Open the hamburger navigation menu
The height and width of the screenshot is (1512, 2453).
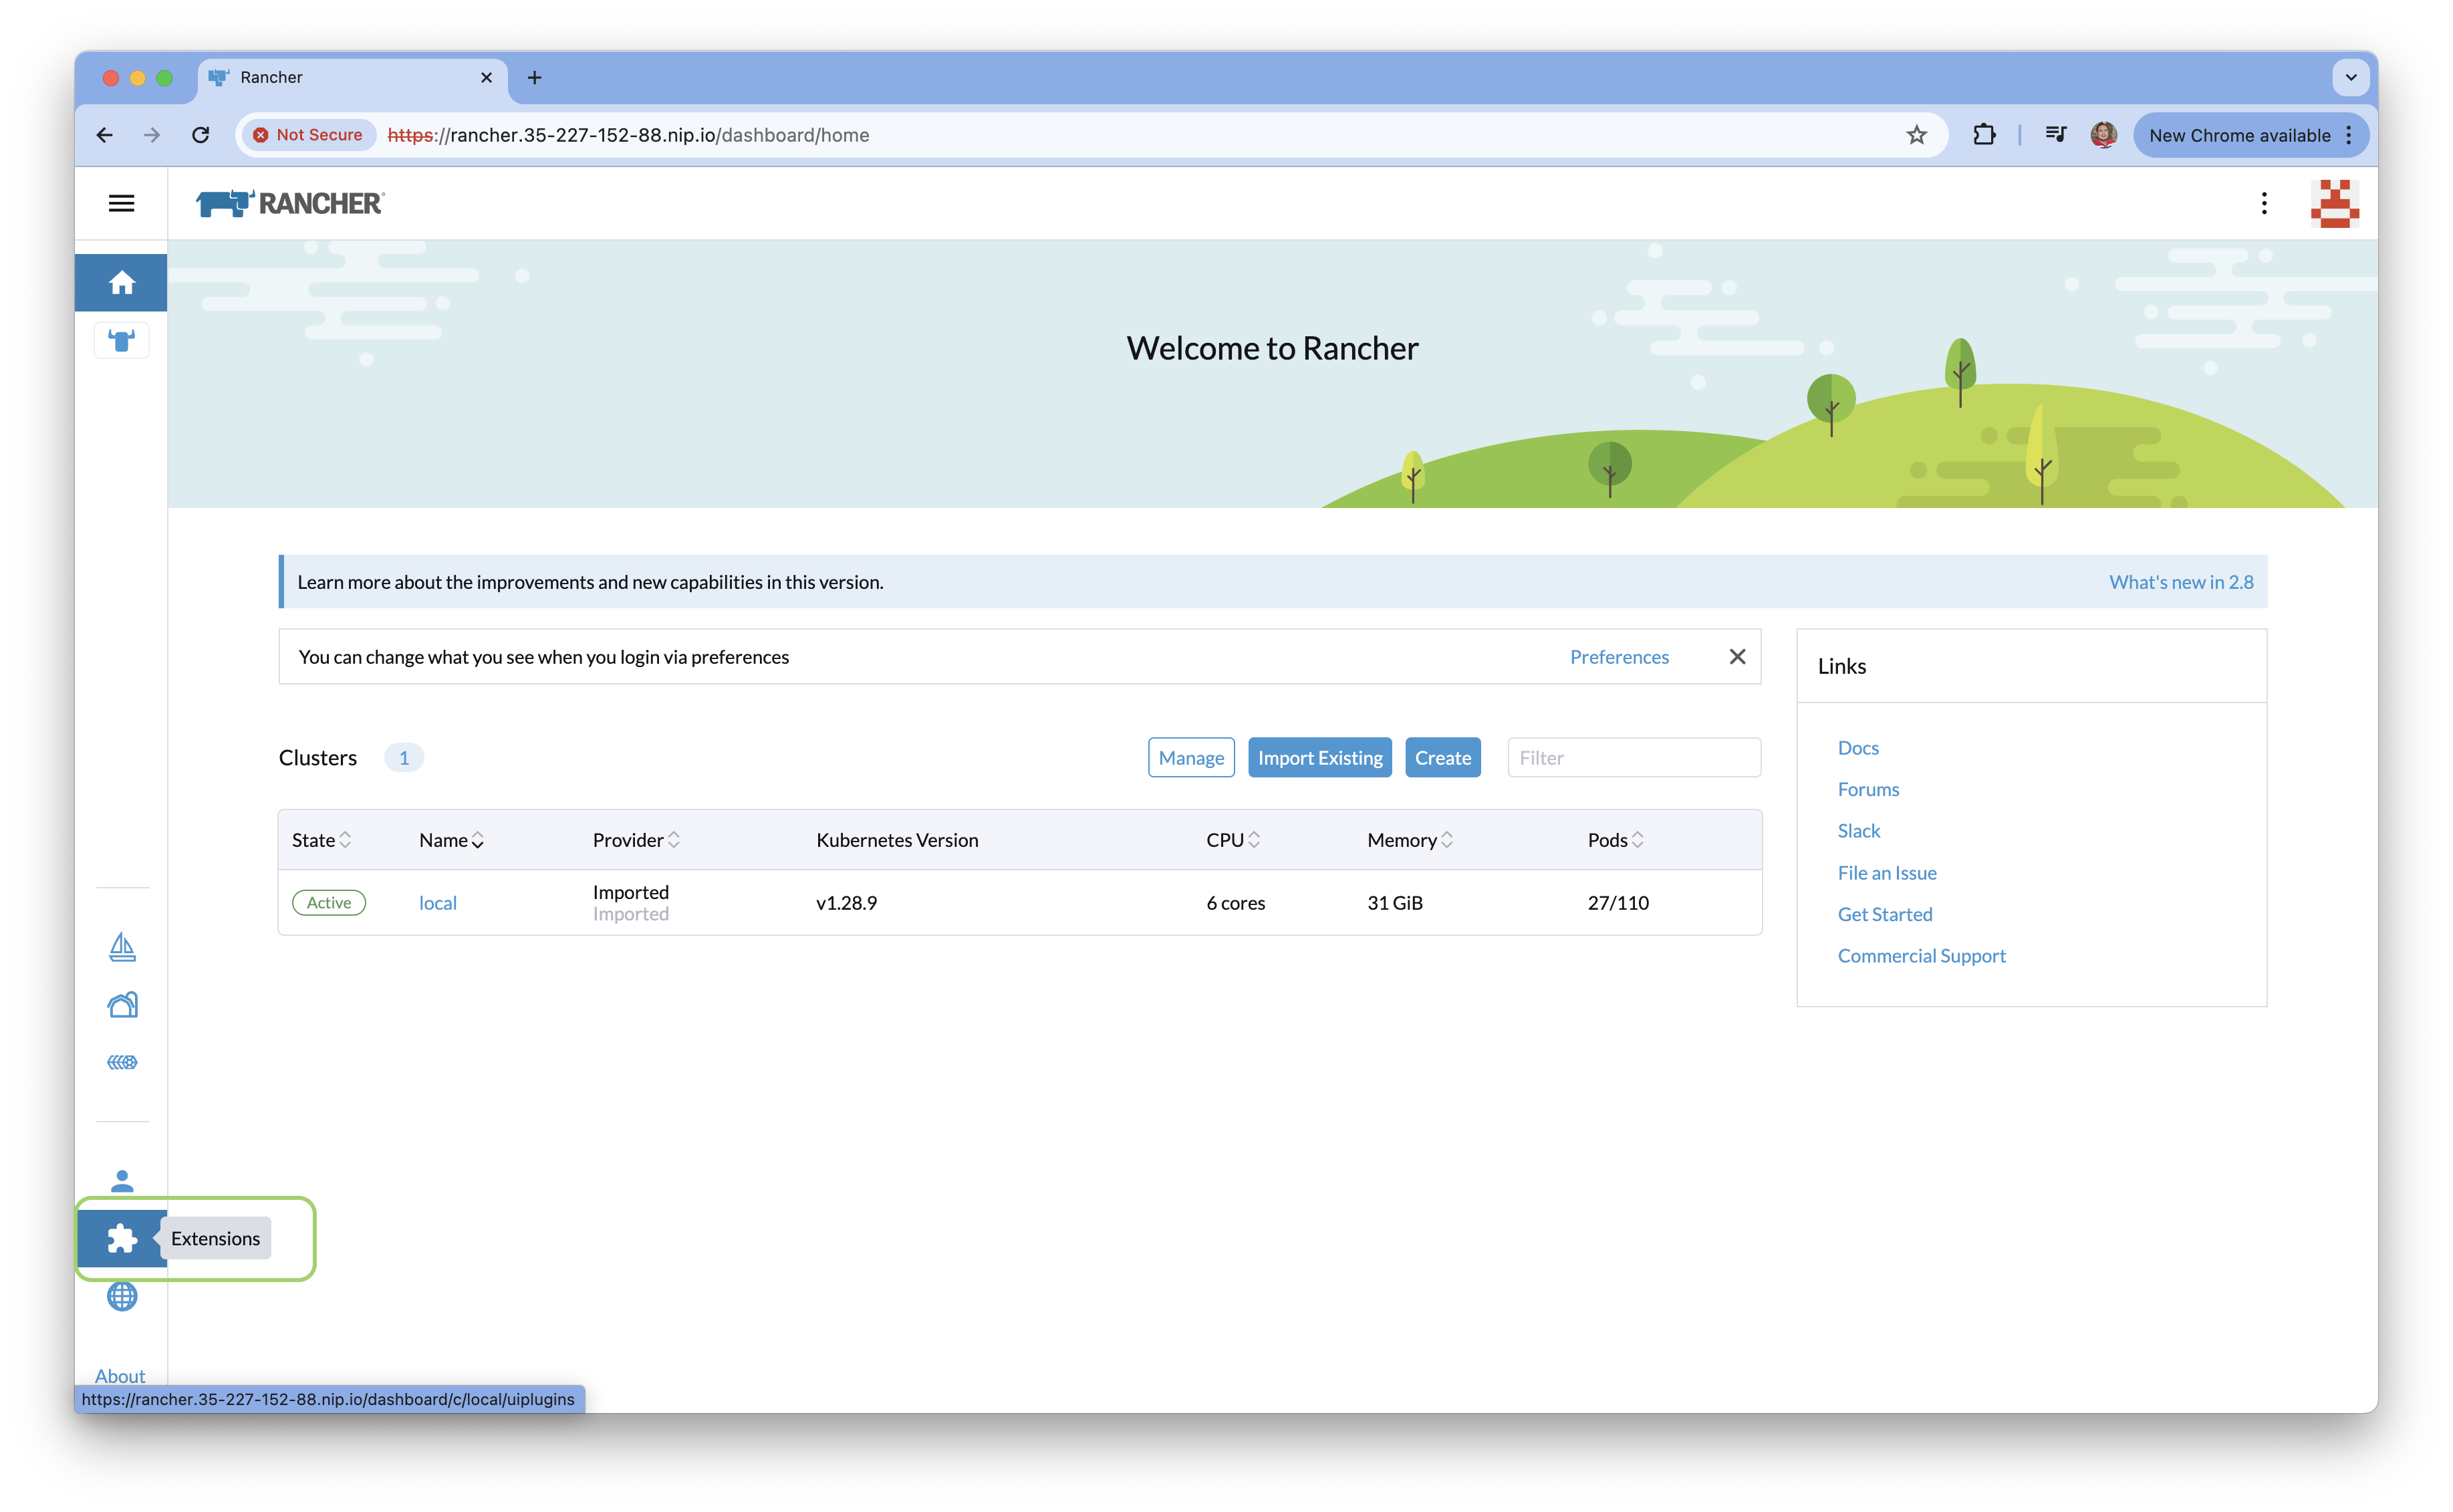121,203
